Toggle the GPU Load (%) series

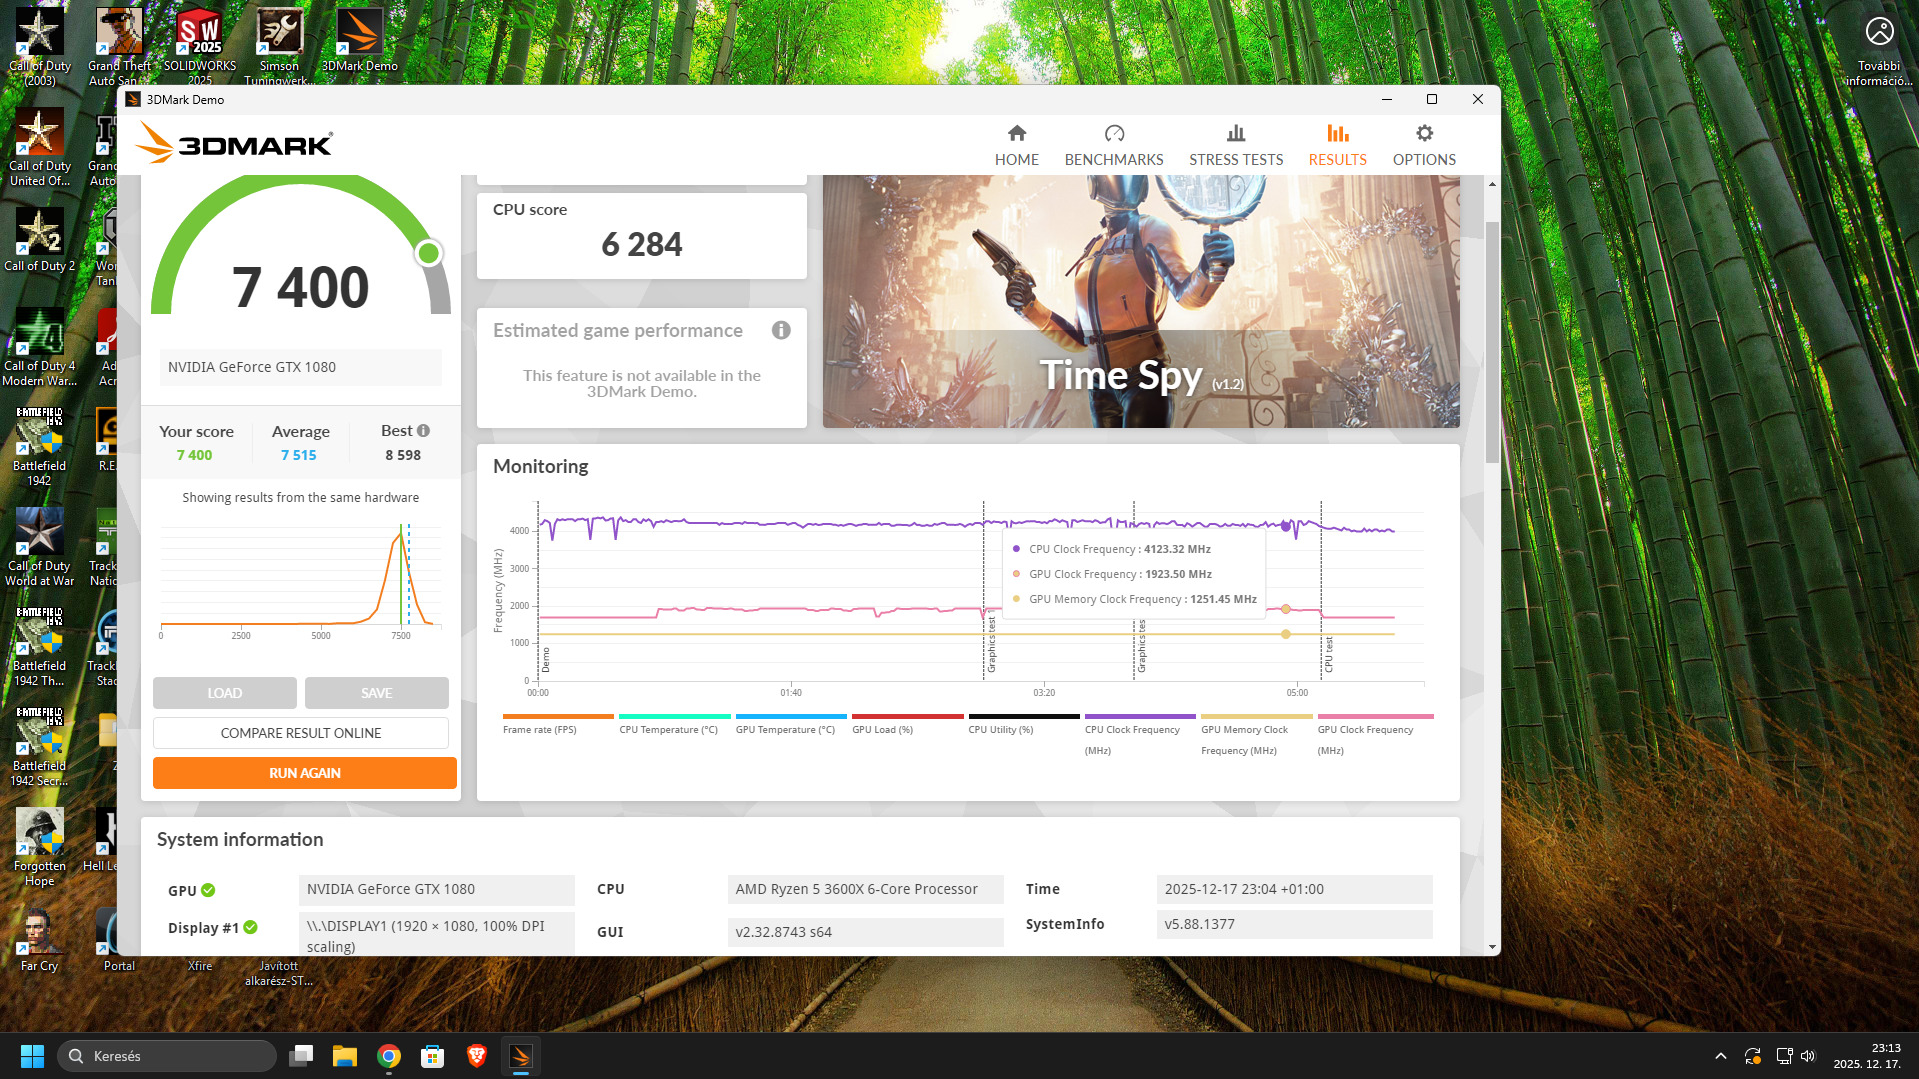pos(908,725)
